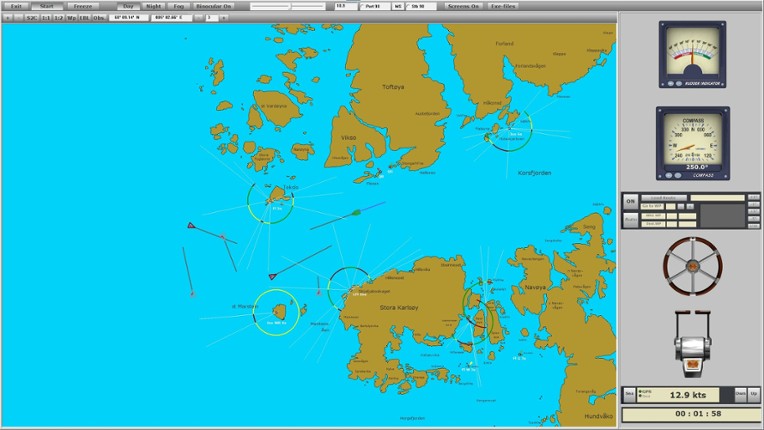Toggle the autopilot ON button
The height and width of the screenshot is (430, 764).
[x=630, y=201]
